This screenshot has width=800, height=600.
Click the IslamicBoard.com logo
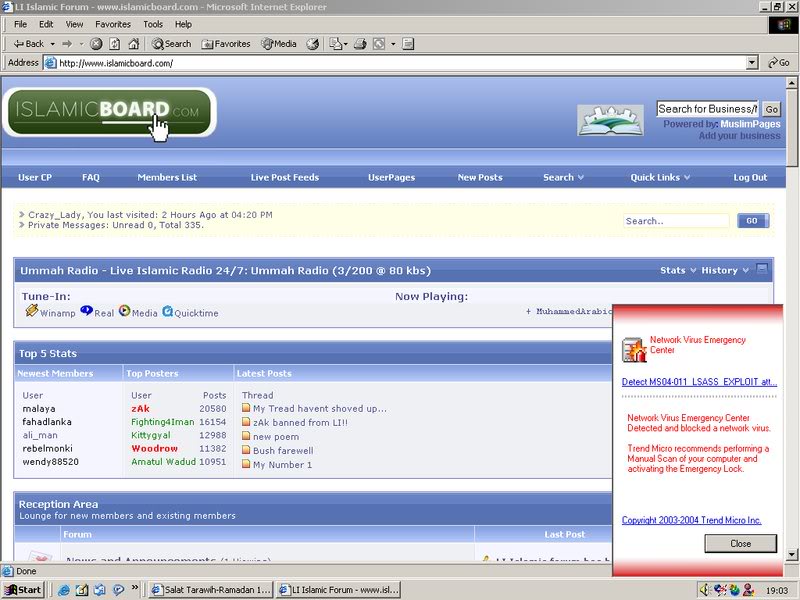pyautogui.click(x=109, y=112)
